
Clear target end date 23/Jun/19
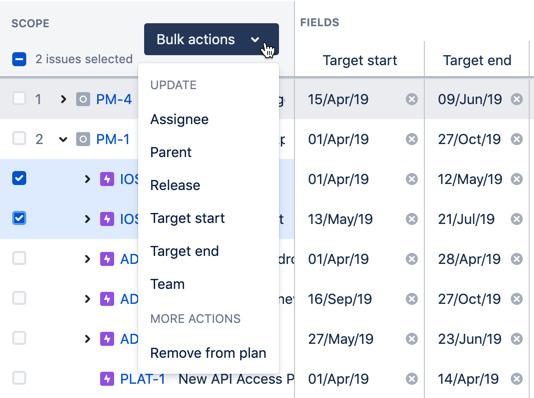point(517,339)
